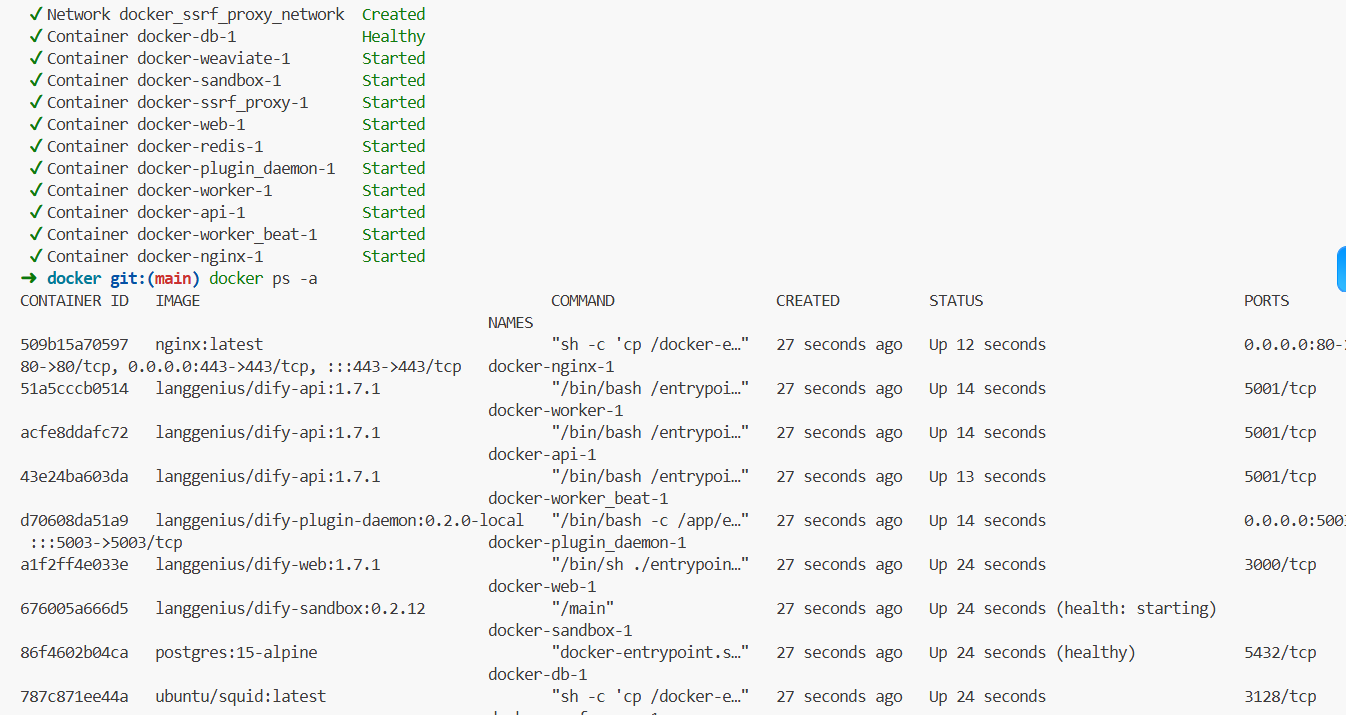Select 'Container docker-weaviate-1' in startup list
This screenshot has width=1346, height=715.
(168, 59)
